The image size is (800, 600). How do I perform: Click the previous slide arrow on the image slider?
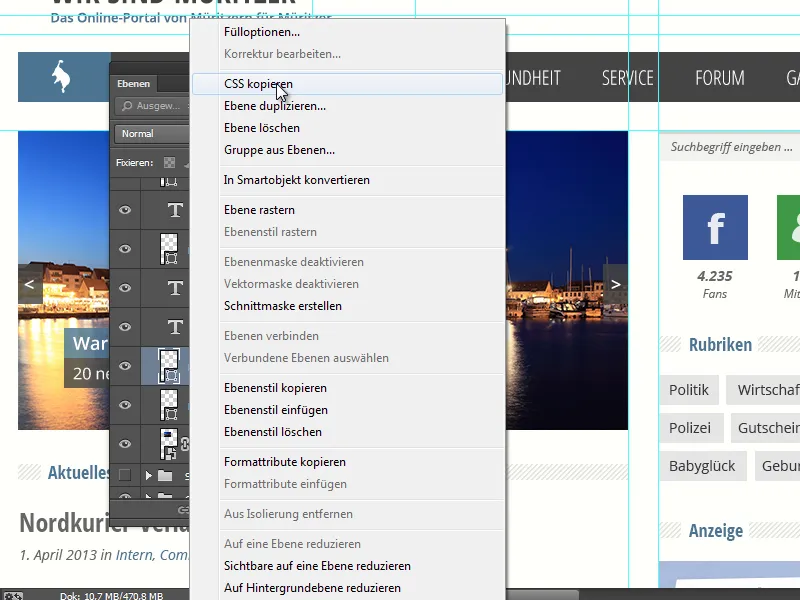[30, 284]
